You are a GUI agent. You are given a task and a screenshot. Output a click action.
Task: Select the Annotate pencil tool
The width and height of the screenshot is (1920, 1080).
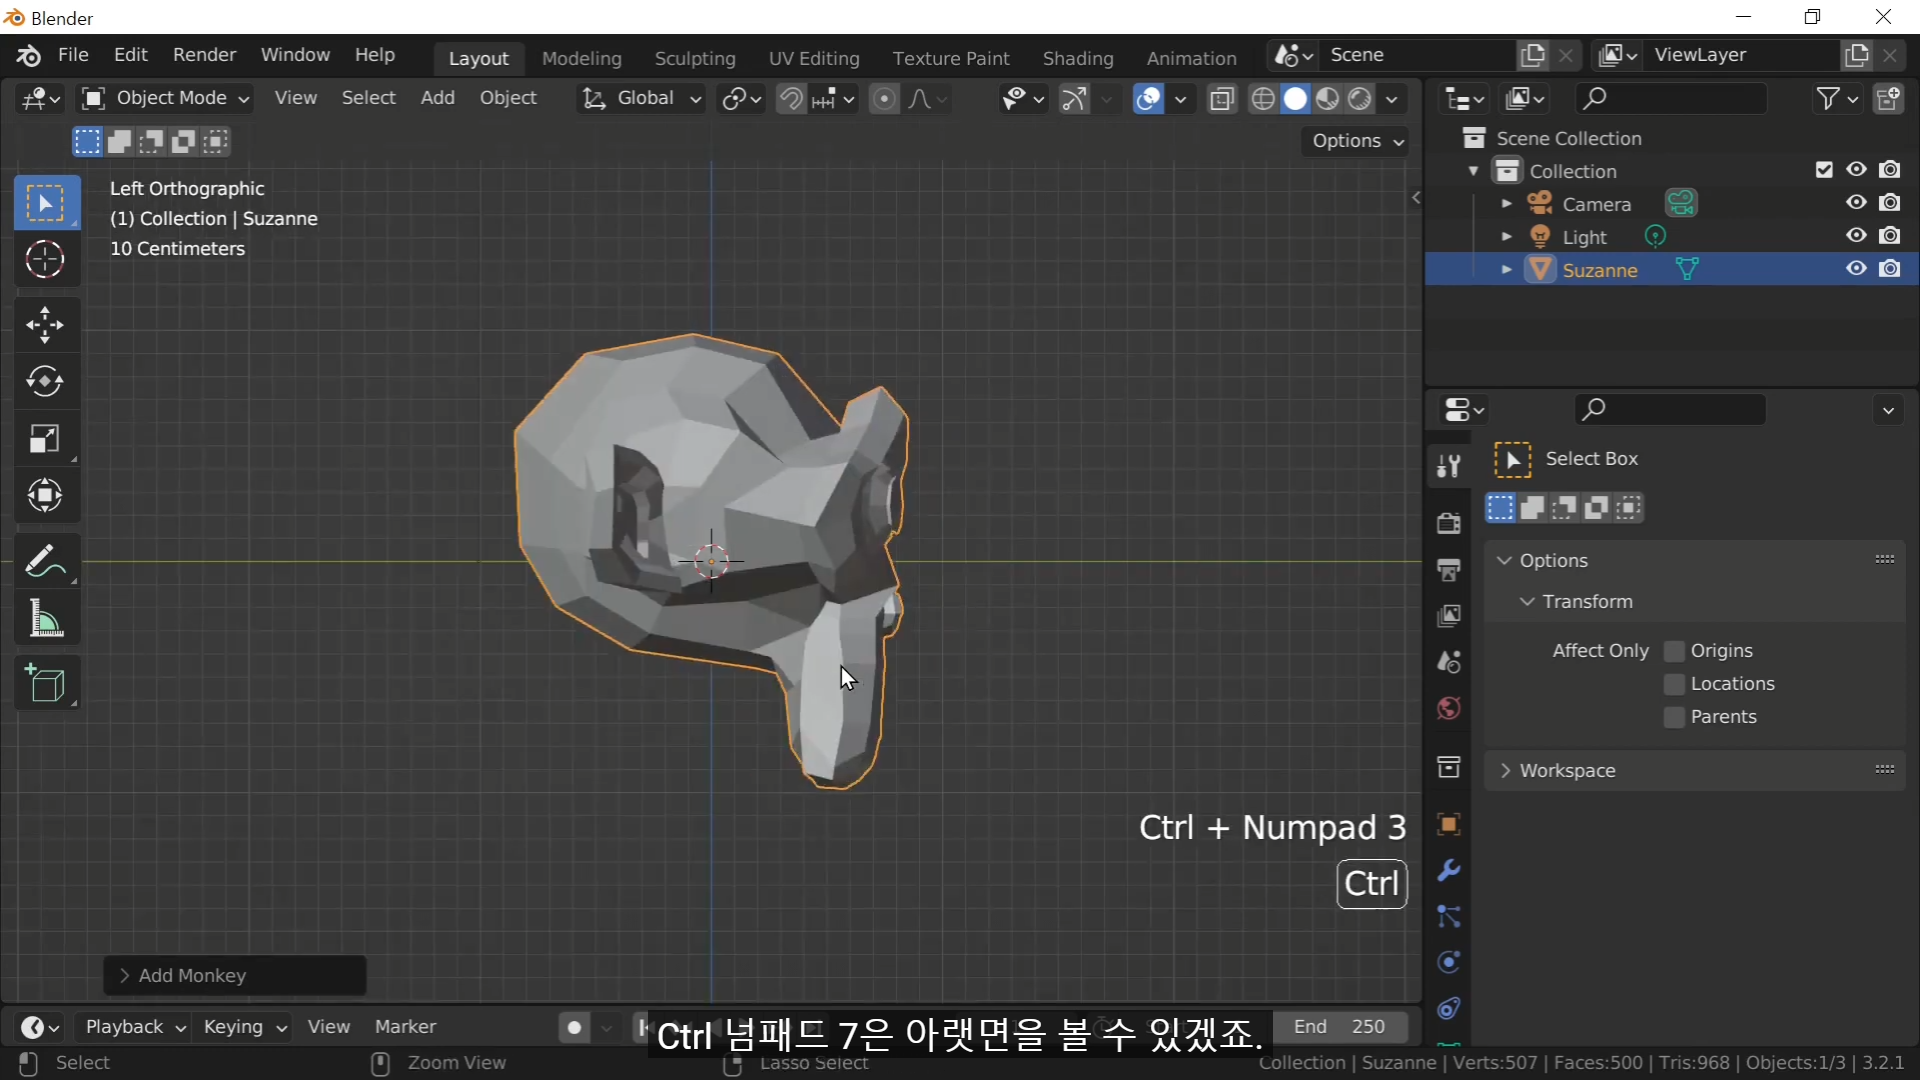[x=45, y=562]
